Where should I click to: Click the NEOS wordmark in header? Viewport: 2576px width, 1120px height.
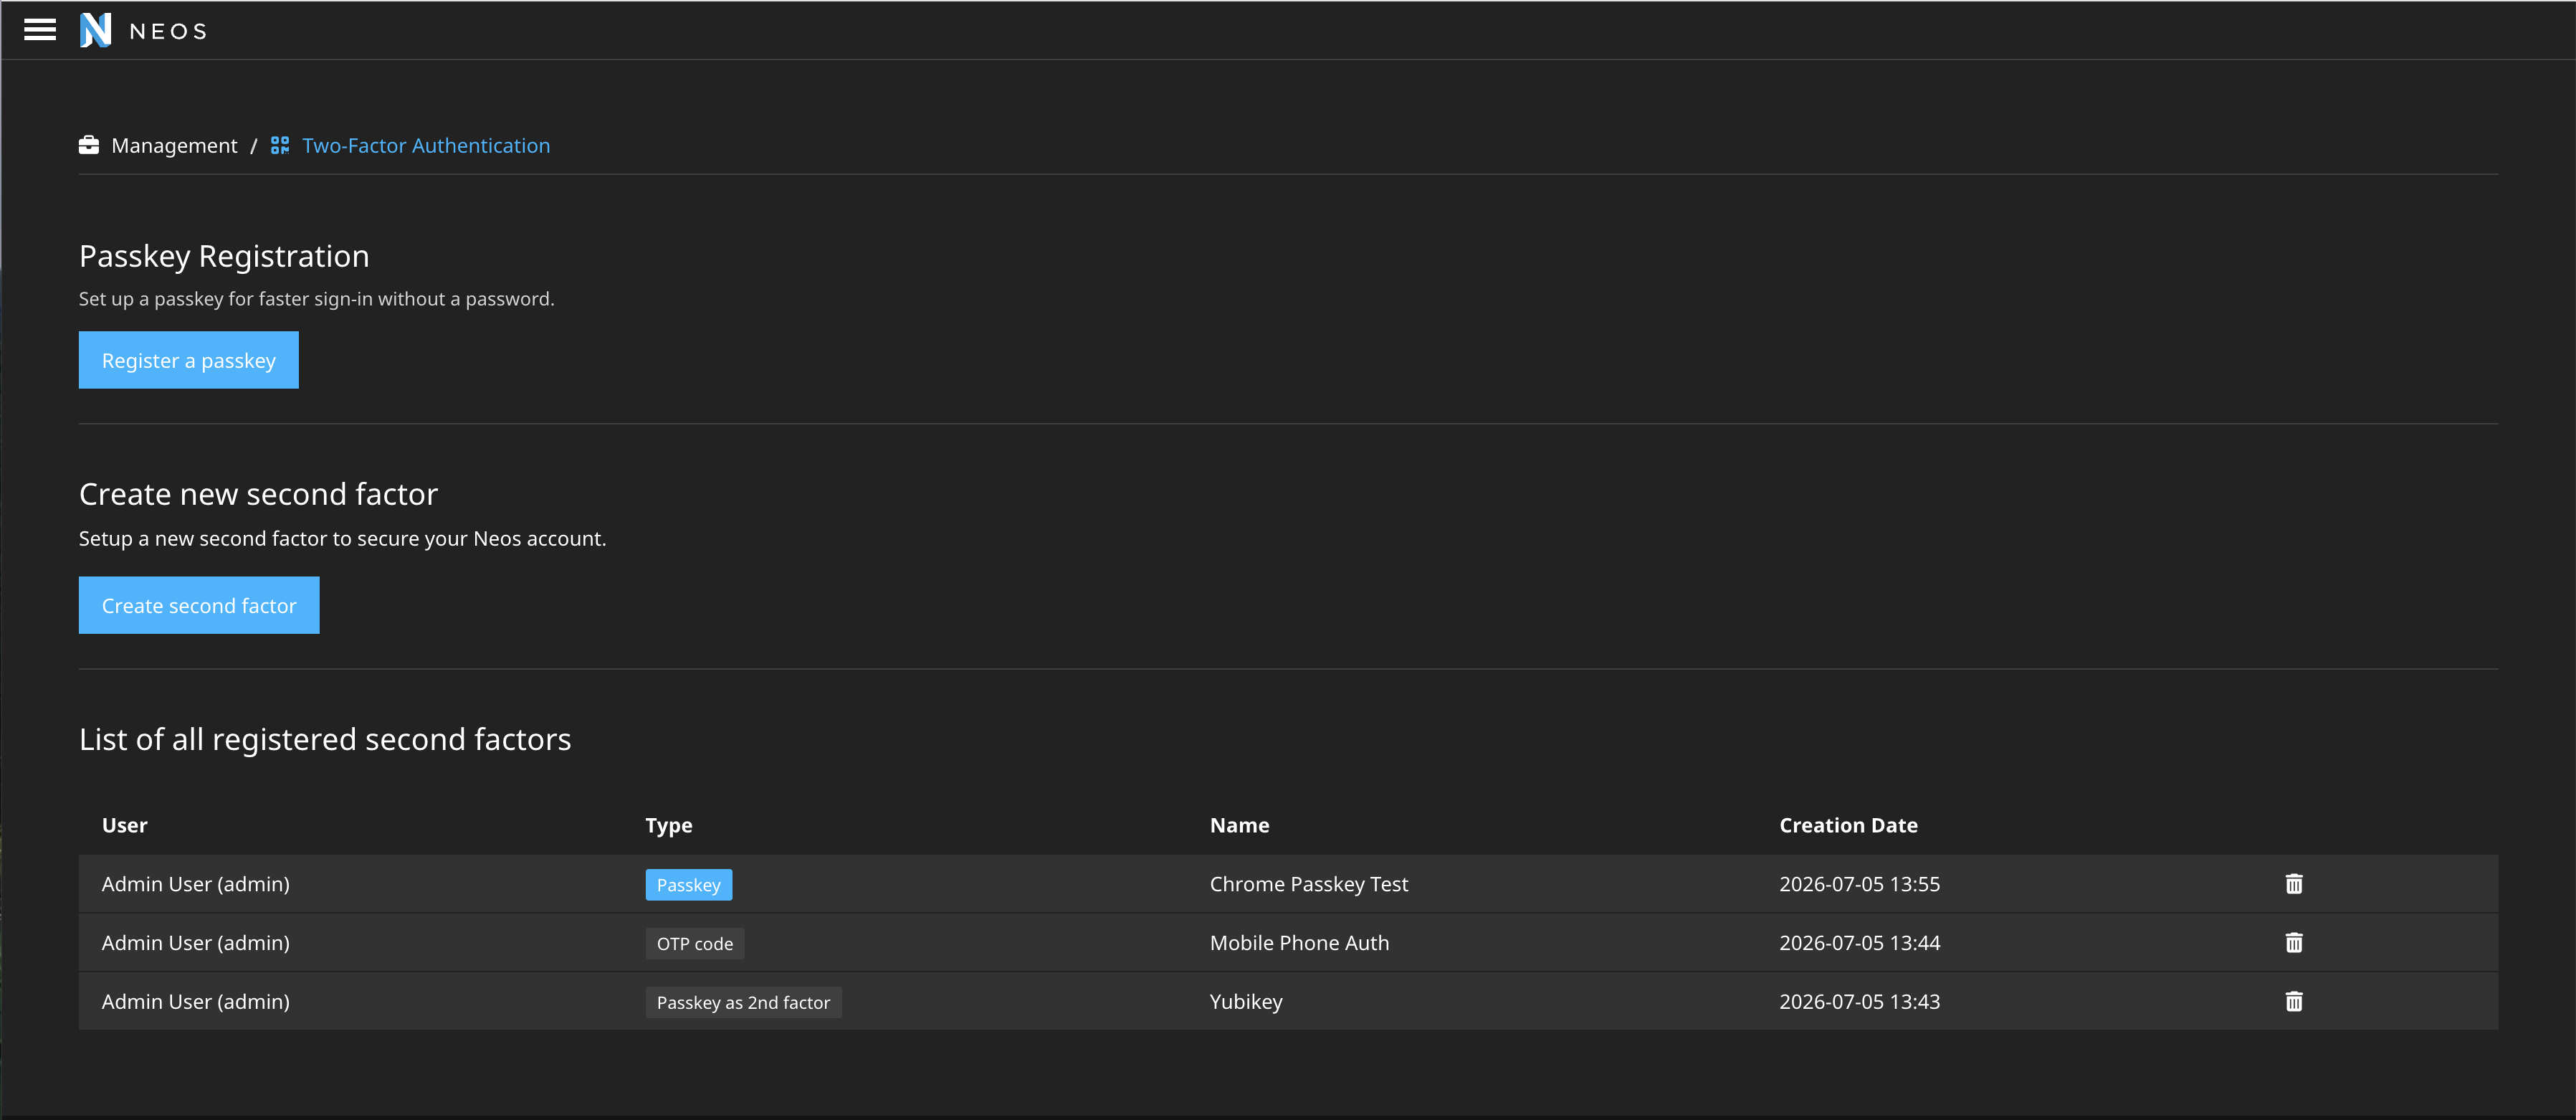click(x=168, y=32)
